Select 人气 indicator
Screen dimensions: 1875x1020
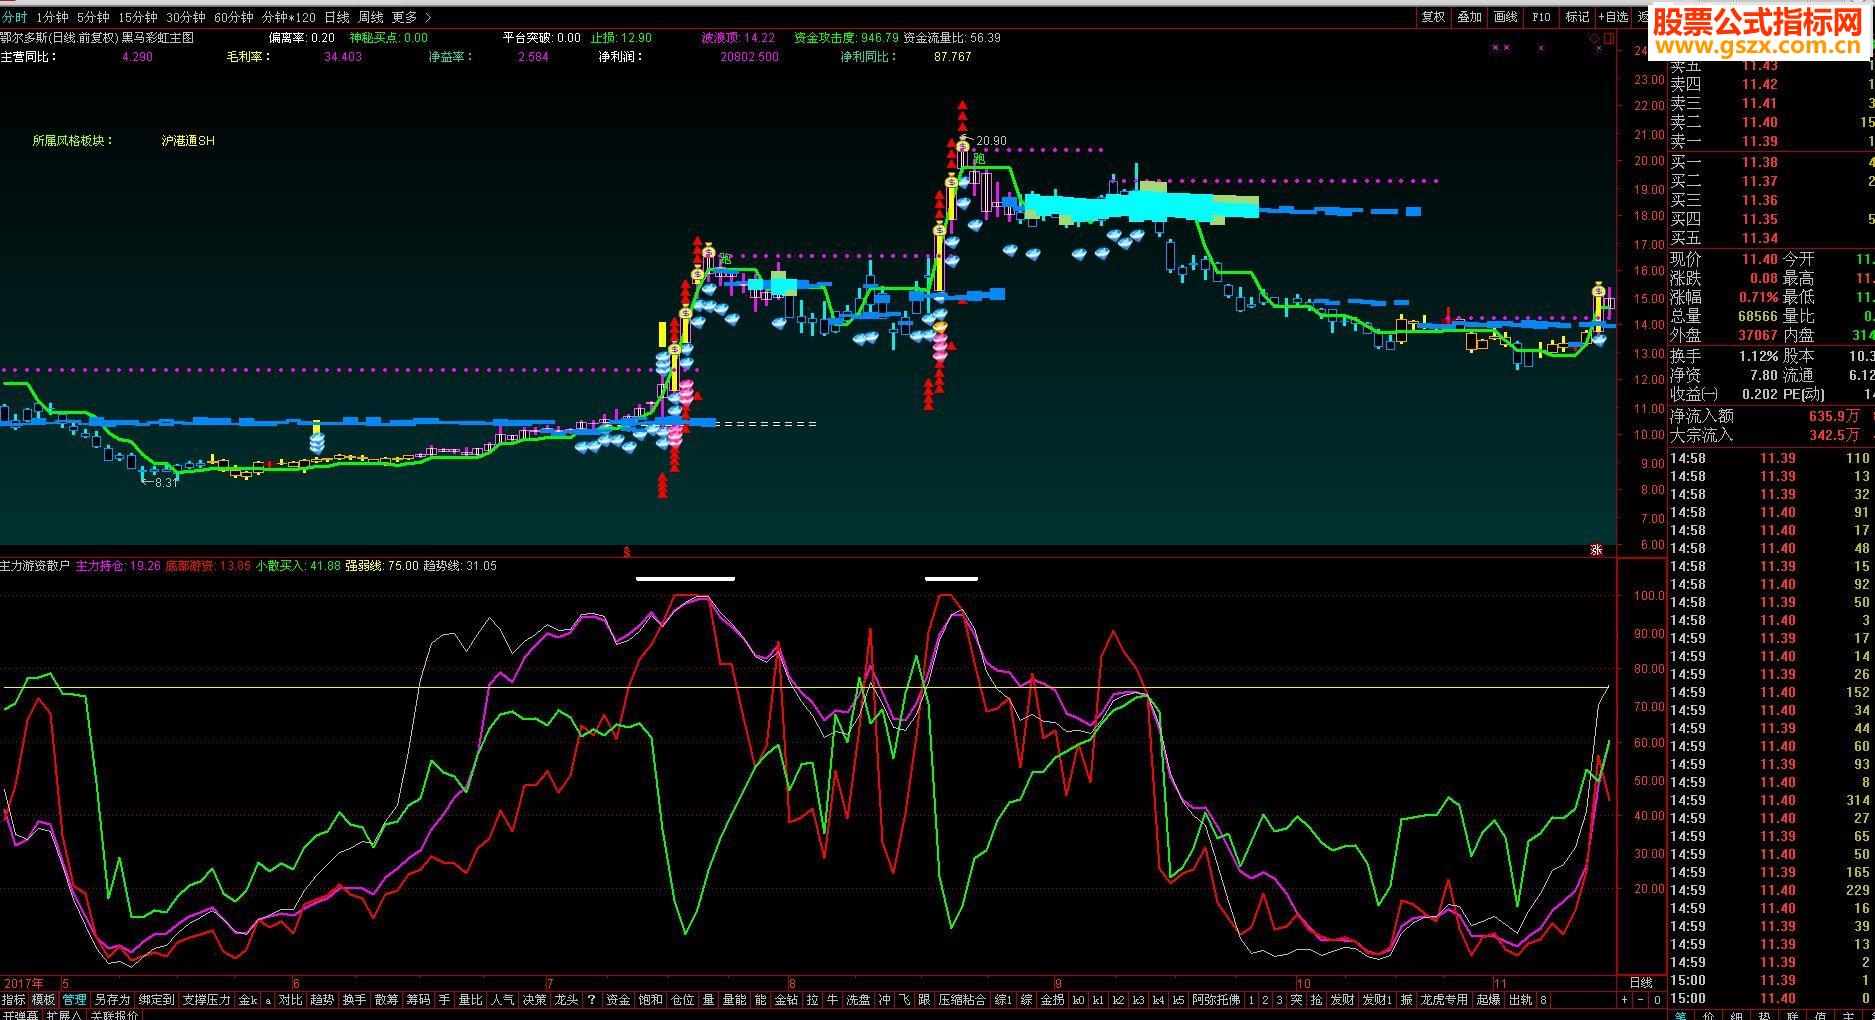click(x=502, y=1000)
